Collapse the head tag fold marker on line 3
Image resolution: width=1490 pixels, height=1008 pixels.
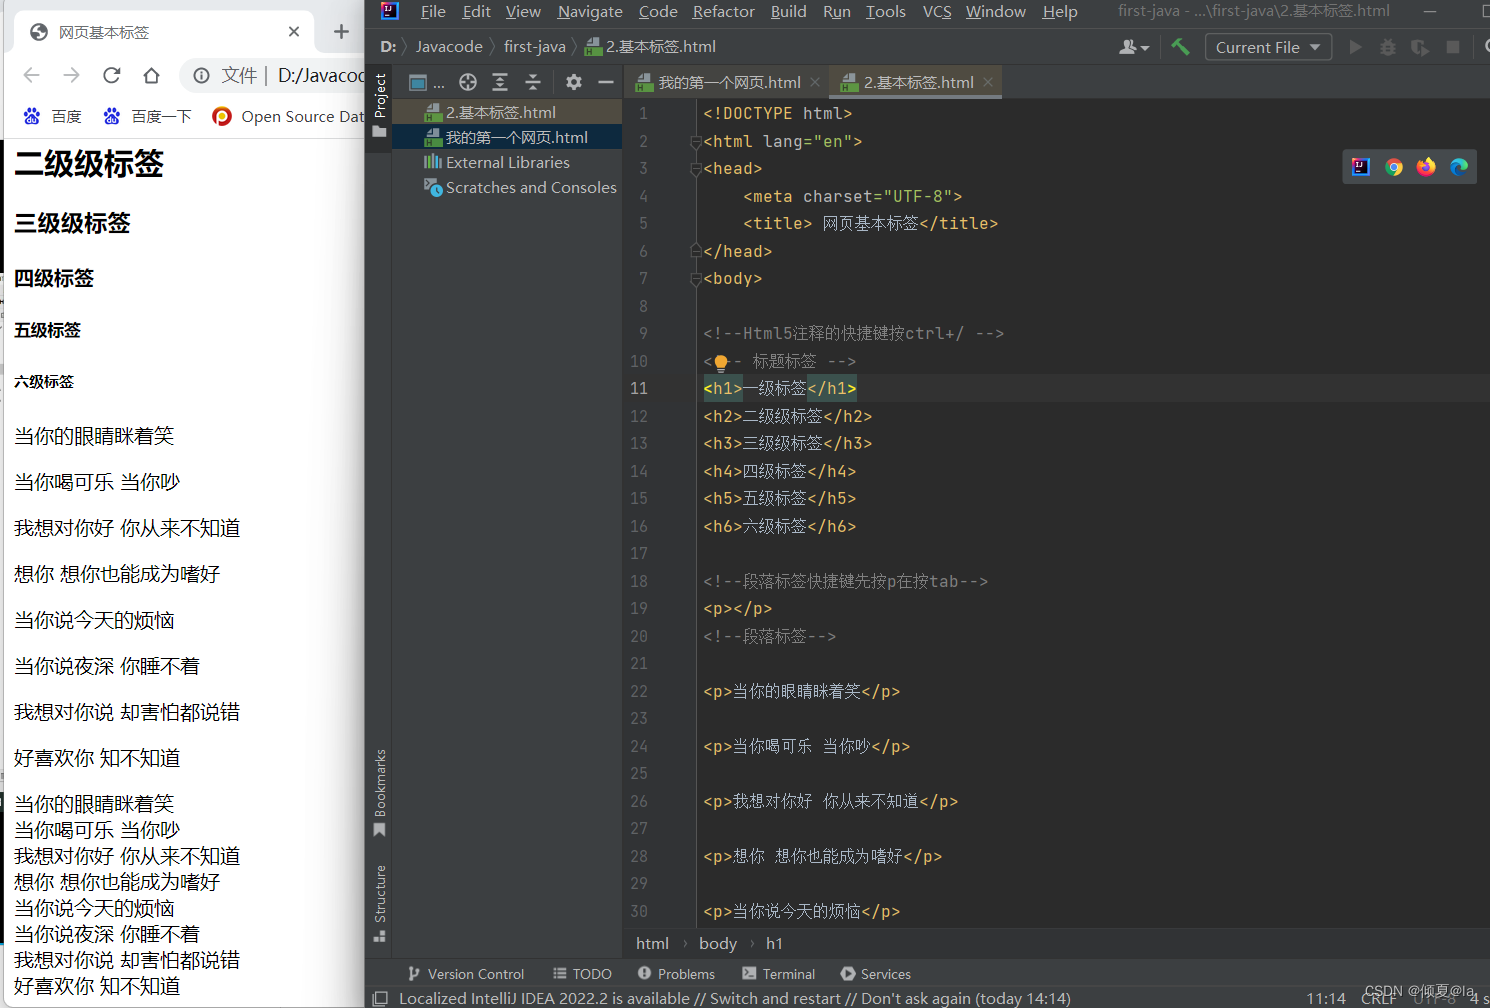click(695, 169)
